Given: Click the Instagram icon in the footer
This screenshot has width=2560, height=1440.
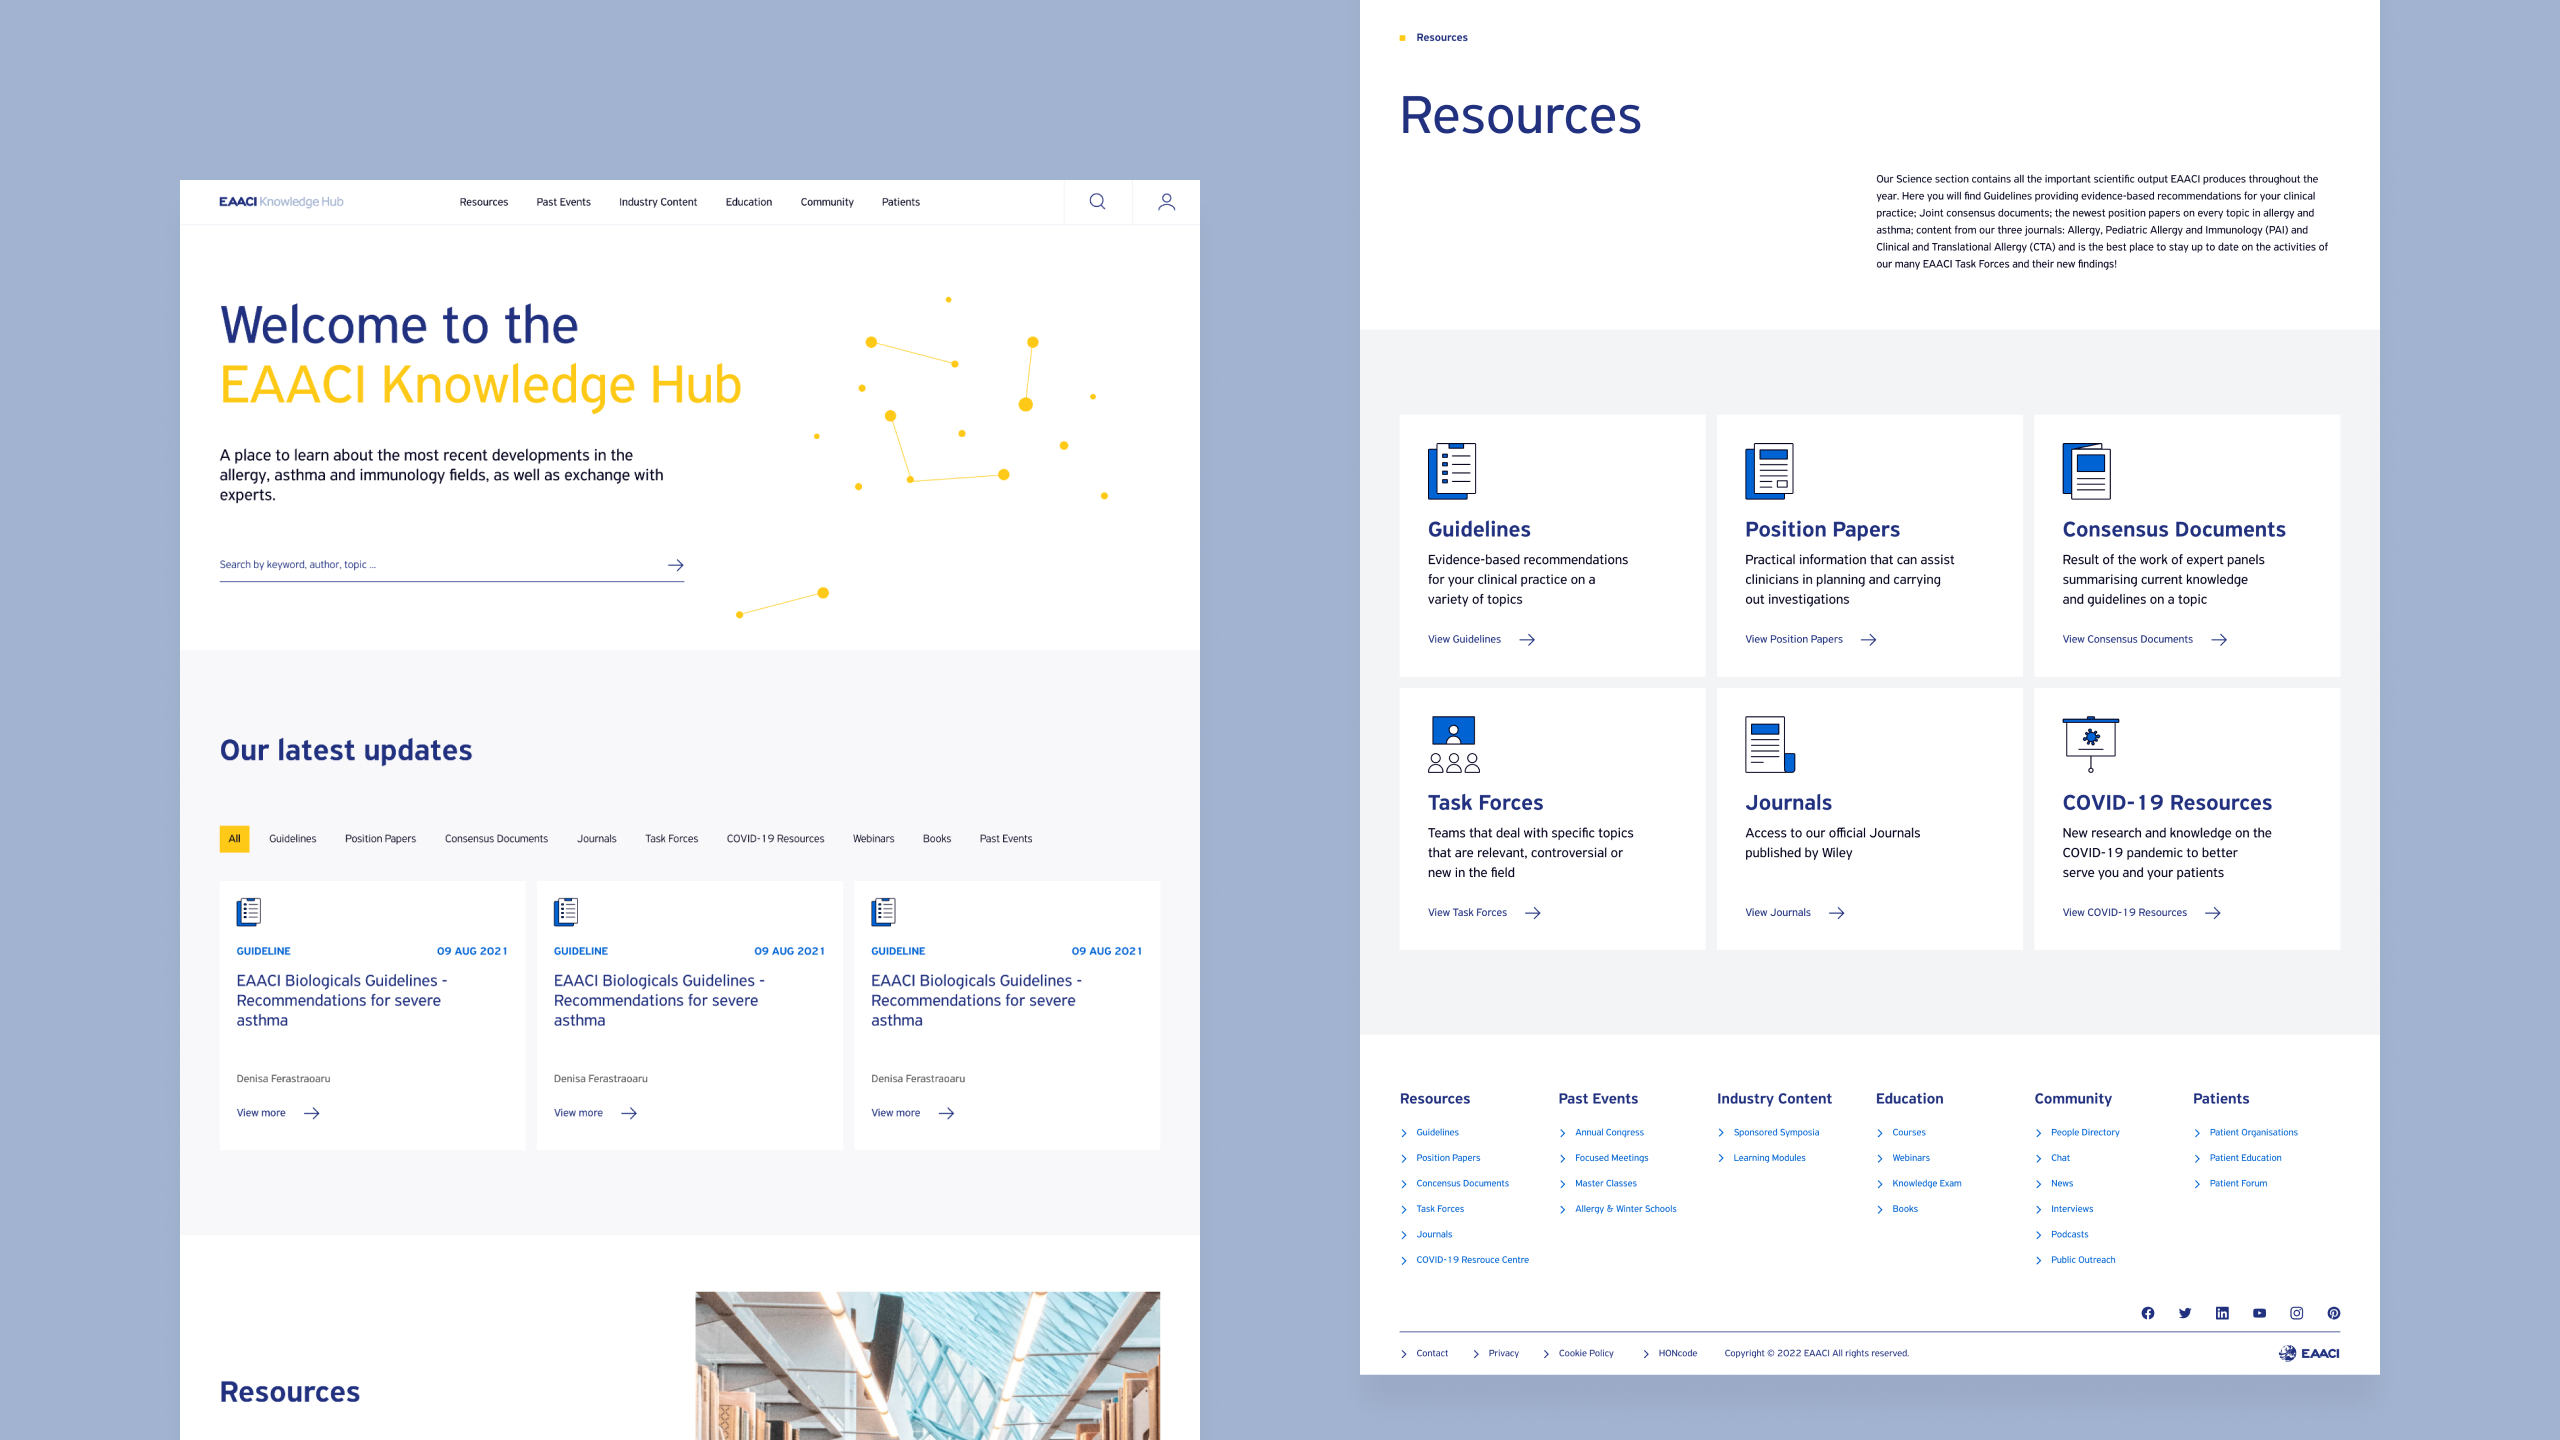Looking at the screenshot, I should [2296, 1313].
